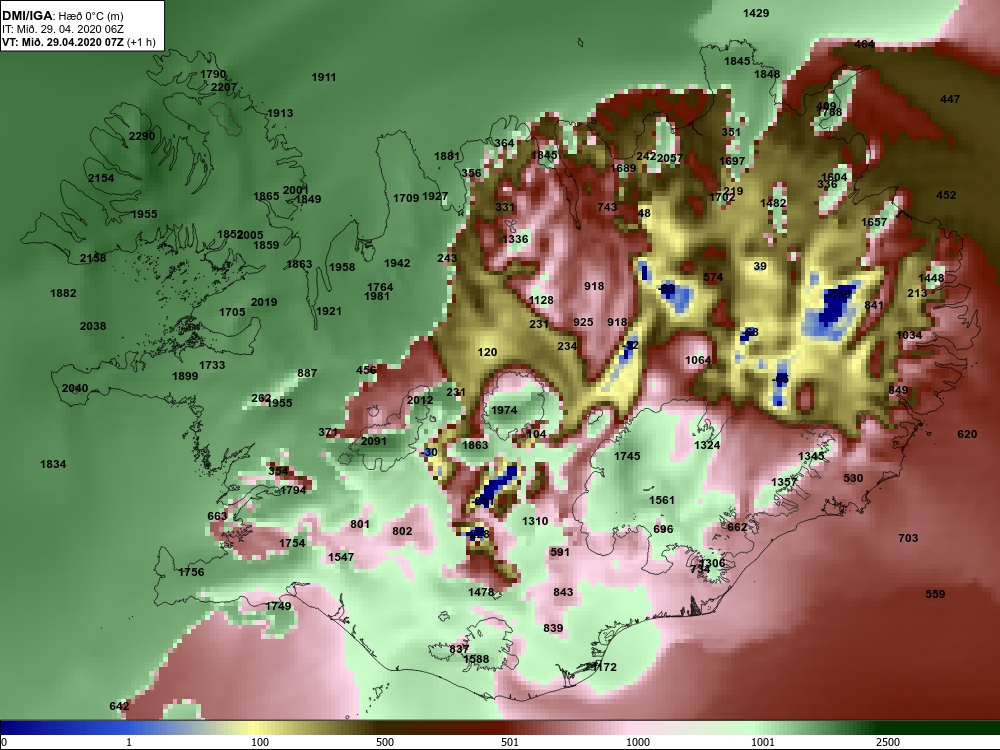
Task: Click the map value 1064
Action: pyautogui.click(x=698, y=360)
